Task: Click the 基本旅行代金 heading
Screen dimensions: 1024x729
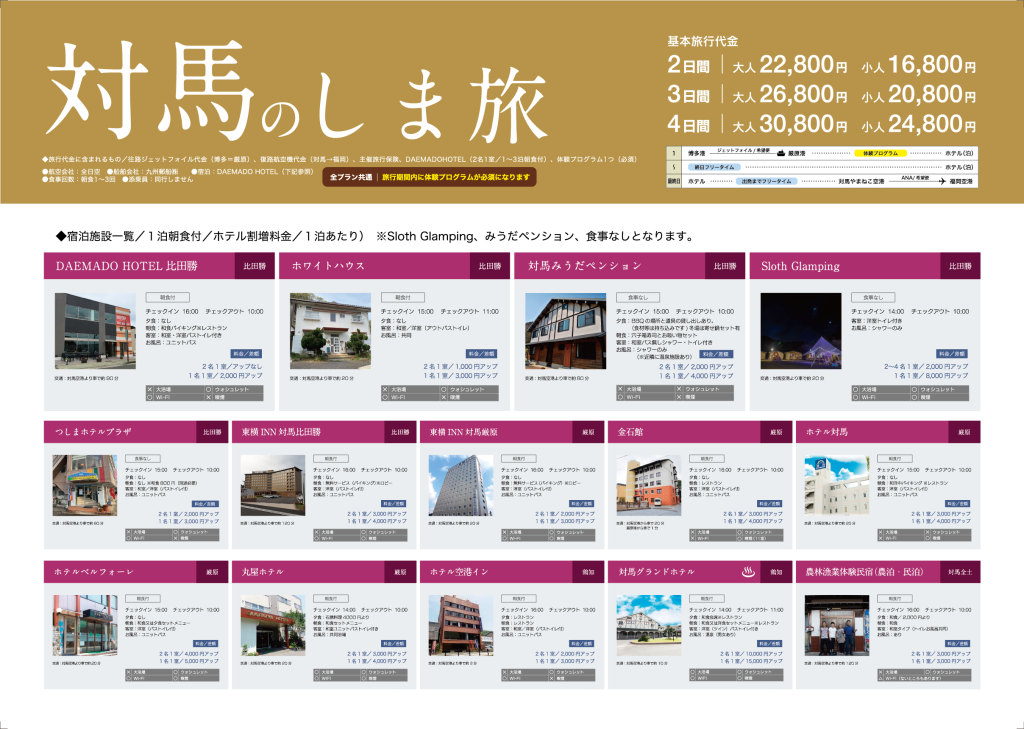Action: tap(703, 41)
